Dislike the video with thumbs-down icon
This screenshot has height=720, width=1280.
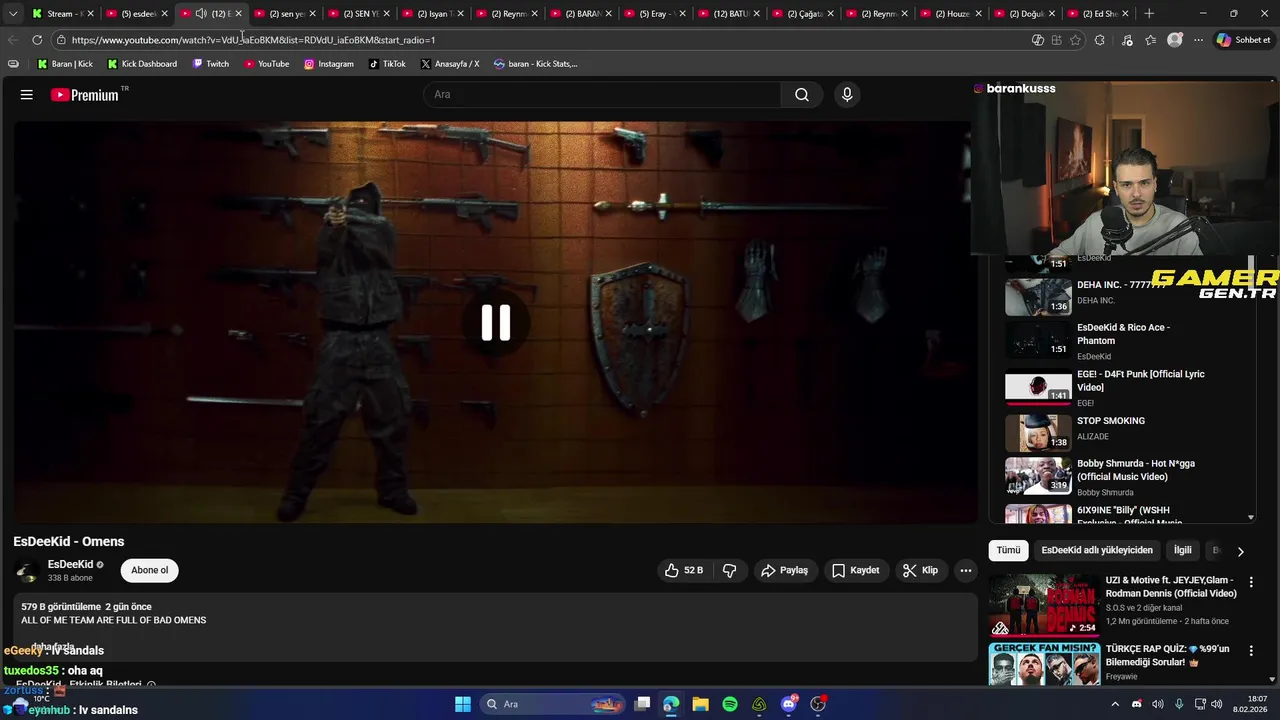pos(730,570)
